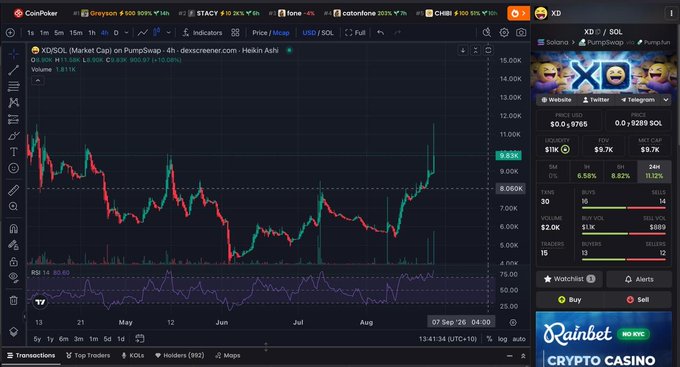Select the brush drawing tool
The width and height of the screenshot is (680, 367).
pos(13,136)
